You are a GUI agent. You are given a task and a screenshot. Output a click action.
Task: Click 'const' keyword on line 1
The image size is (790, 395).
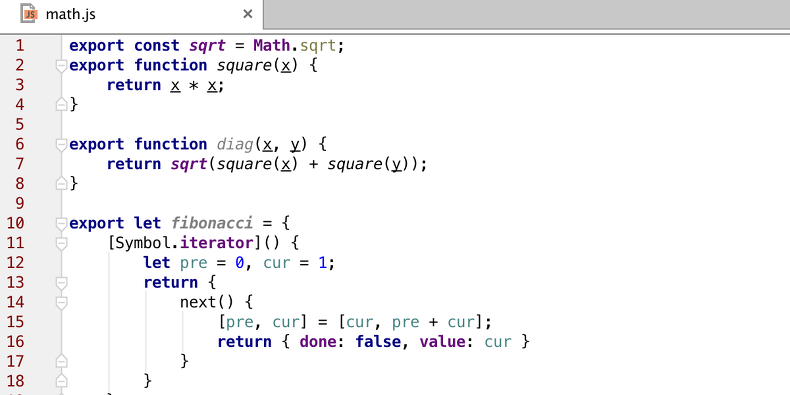157,46
